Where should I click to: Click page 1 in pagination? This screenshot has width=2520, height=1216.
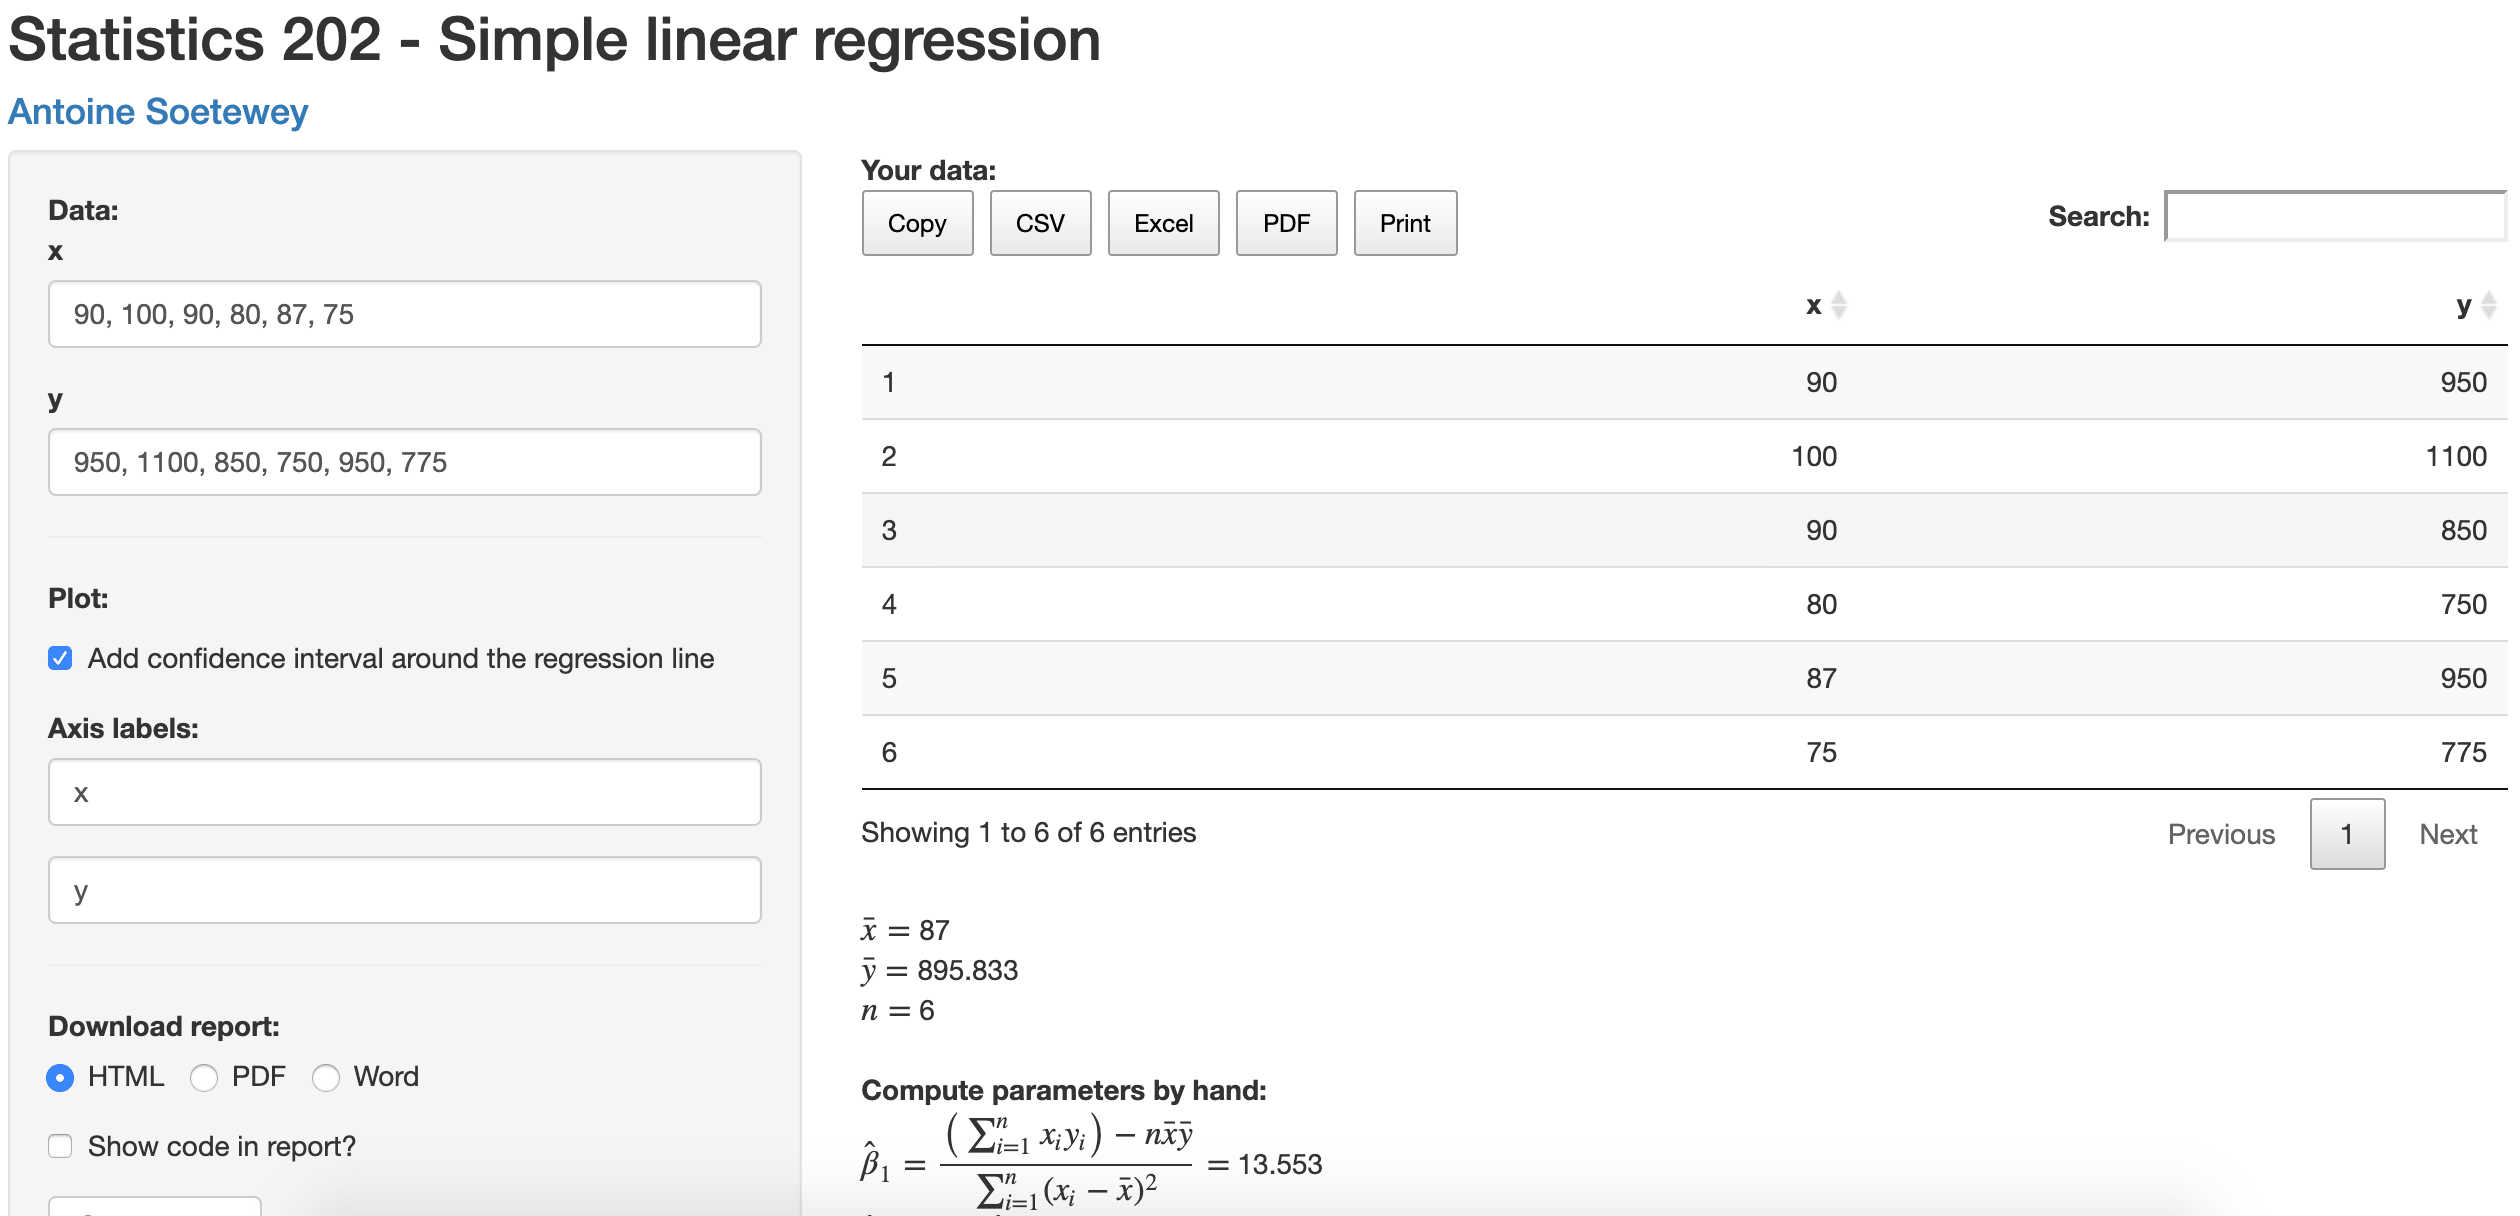[2350, 832]
